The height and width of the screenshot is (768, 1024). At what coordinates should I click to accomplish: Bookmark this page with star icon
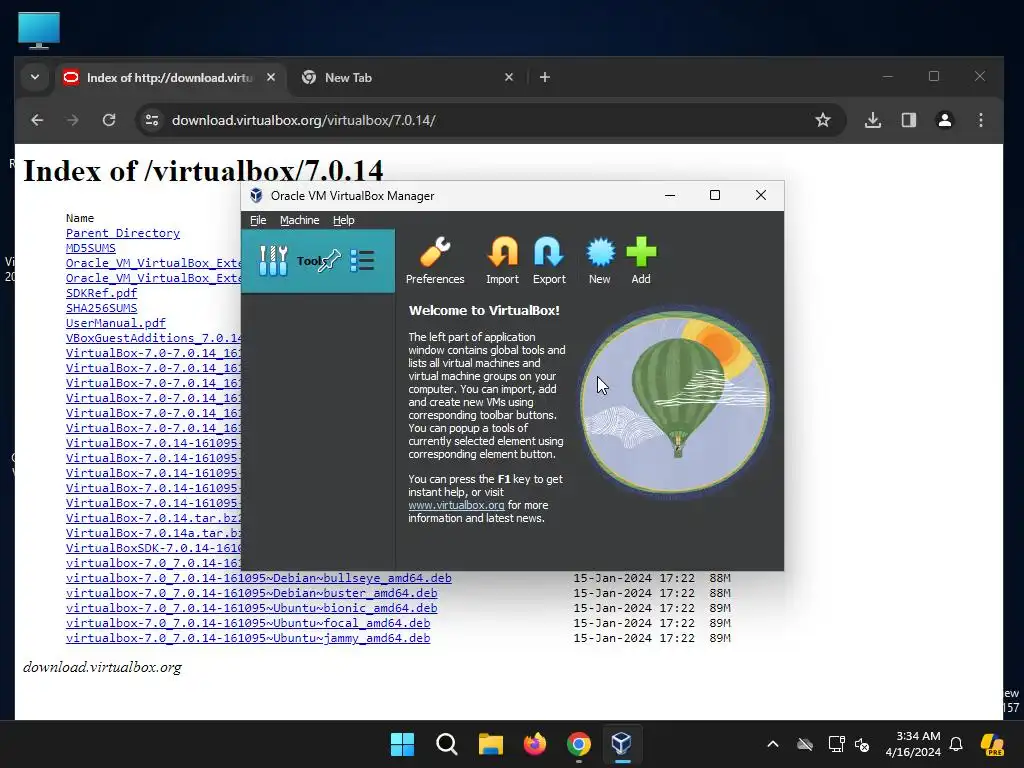823,120
